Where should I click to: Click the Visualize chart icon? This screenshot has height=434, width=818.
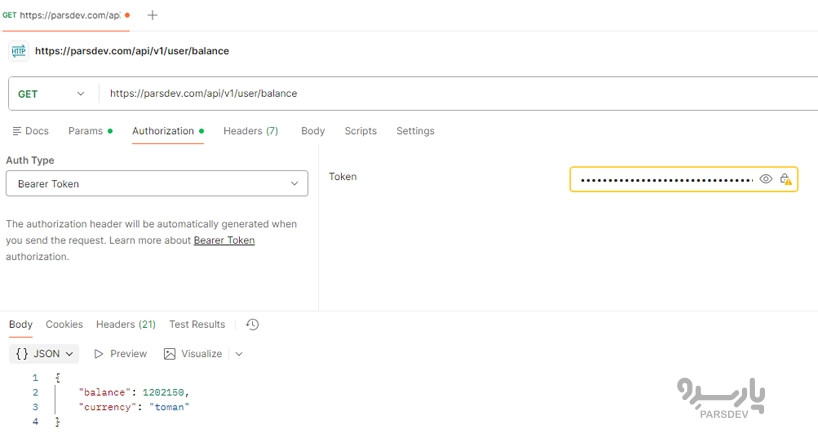pos(170,354)
